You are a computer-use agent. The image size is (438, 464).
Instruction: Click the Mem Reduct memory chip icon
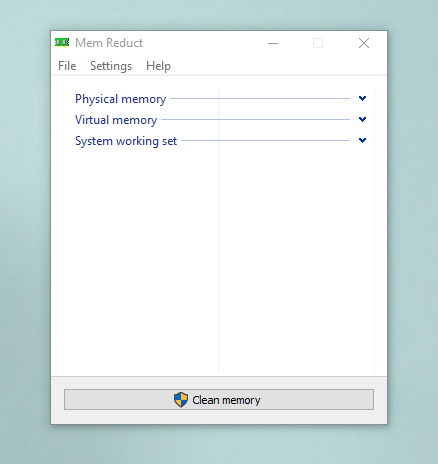(x=62, y=43)
